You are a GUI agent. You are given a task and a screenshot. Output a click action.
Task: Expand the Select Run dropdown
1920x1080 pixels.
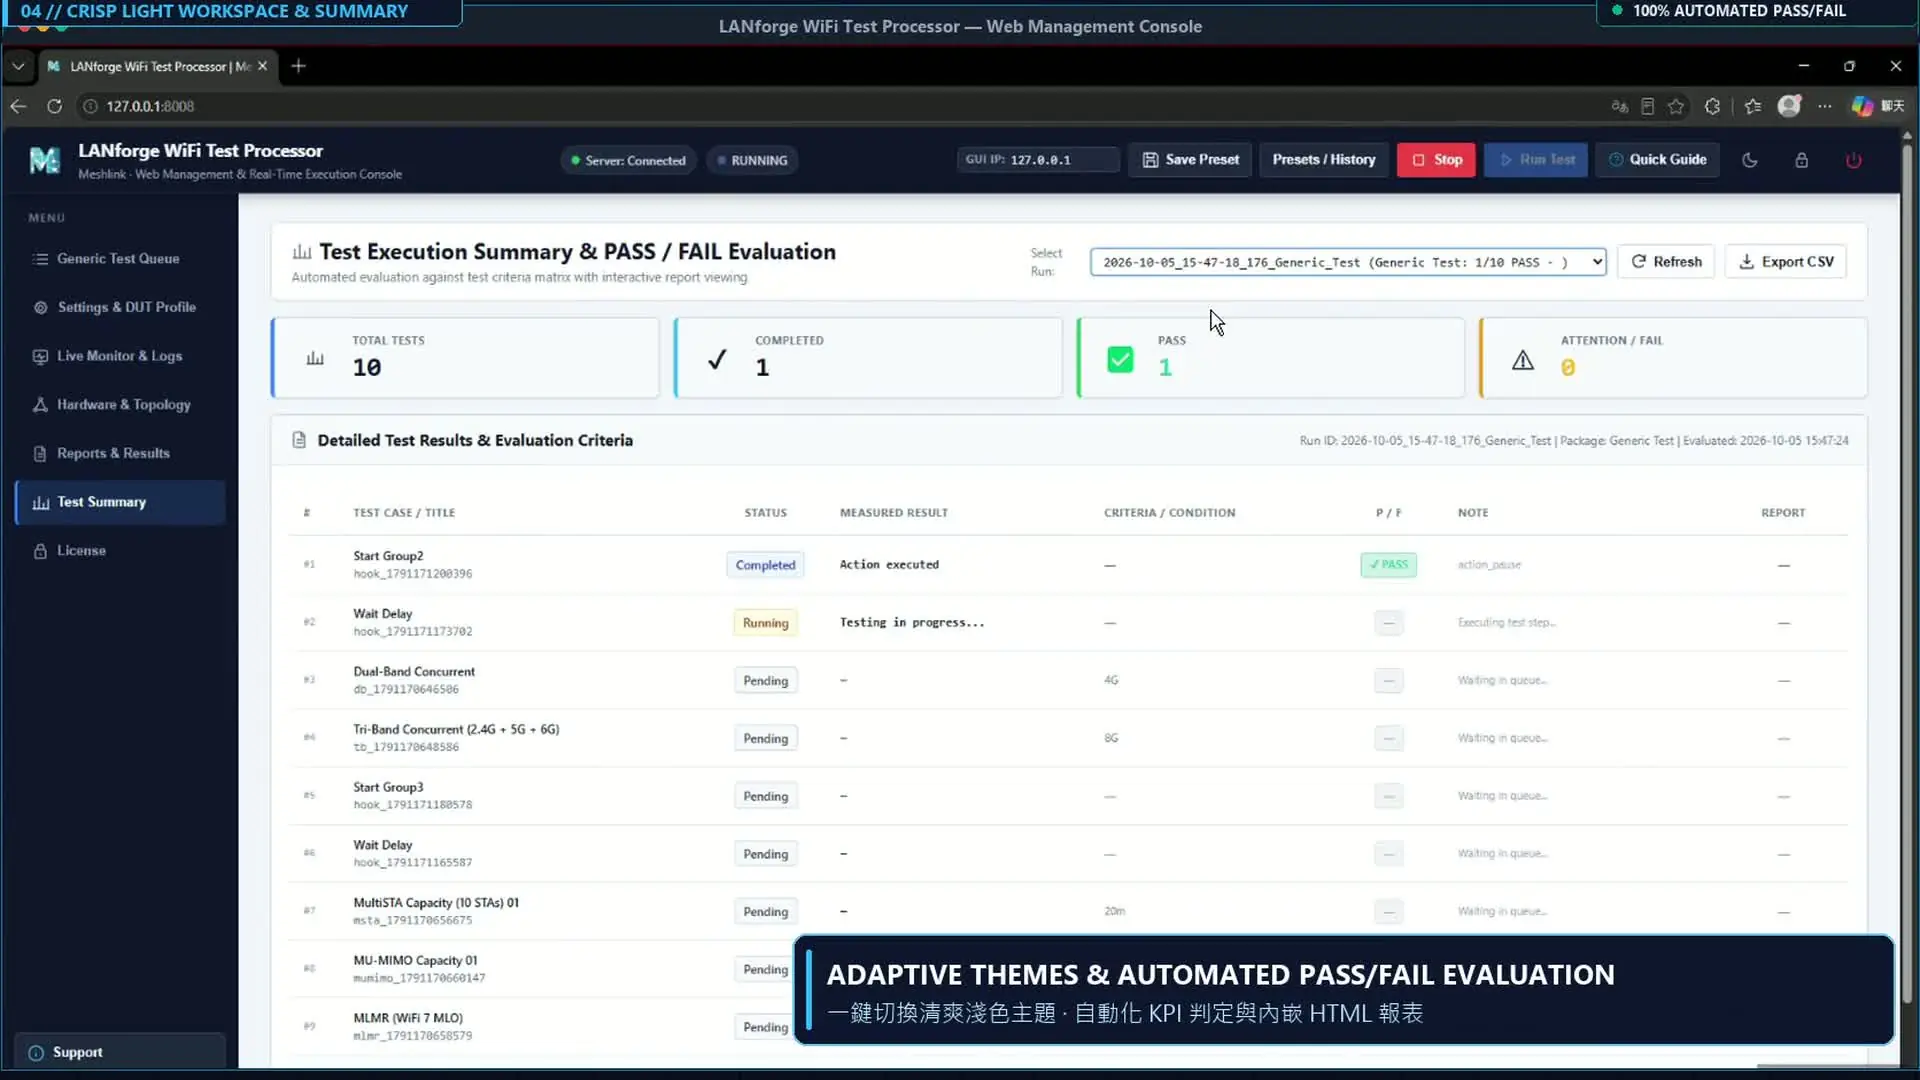pos(1348,262)
